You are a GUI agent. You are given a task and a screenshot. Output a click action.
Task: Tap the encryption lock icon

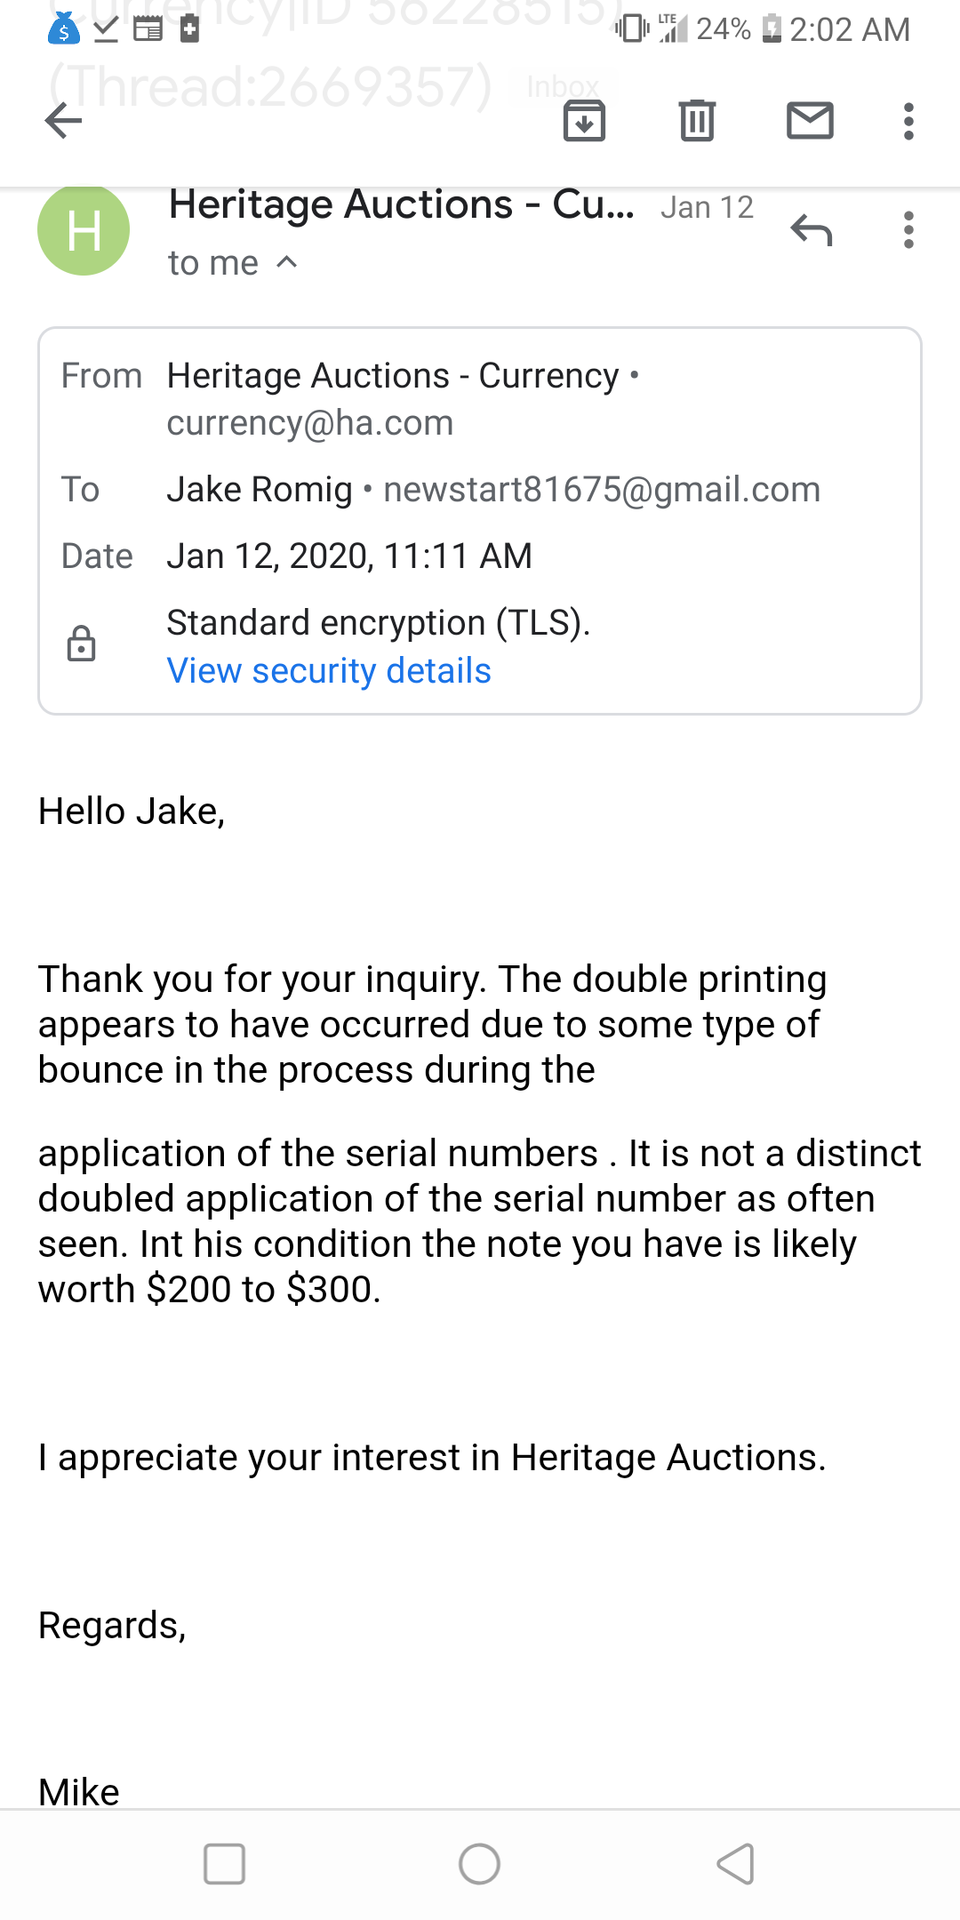81,644
